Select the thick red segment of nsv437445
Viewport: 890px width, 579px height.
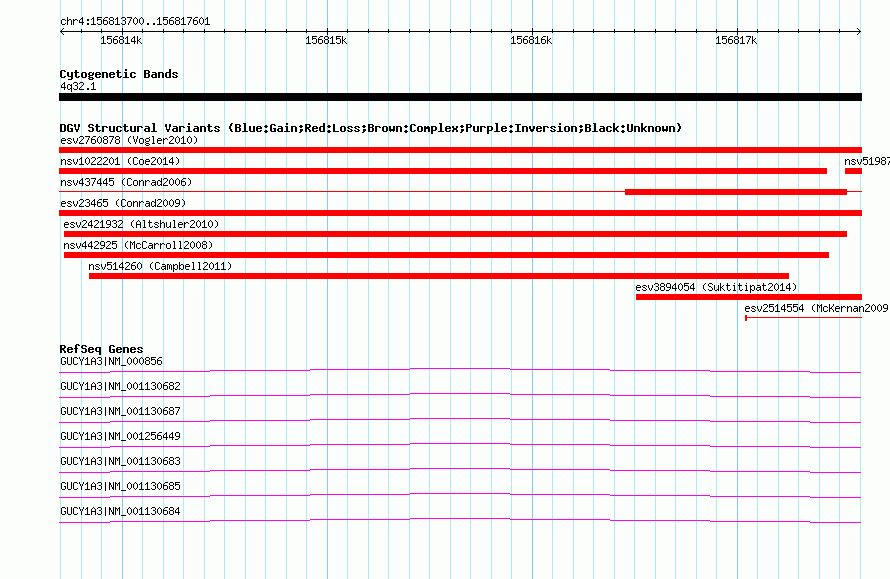(x=736, y=192)
